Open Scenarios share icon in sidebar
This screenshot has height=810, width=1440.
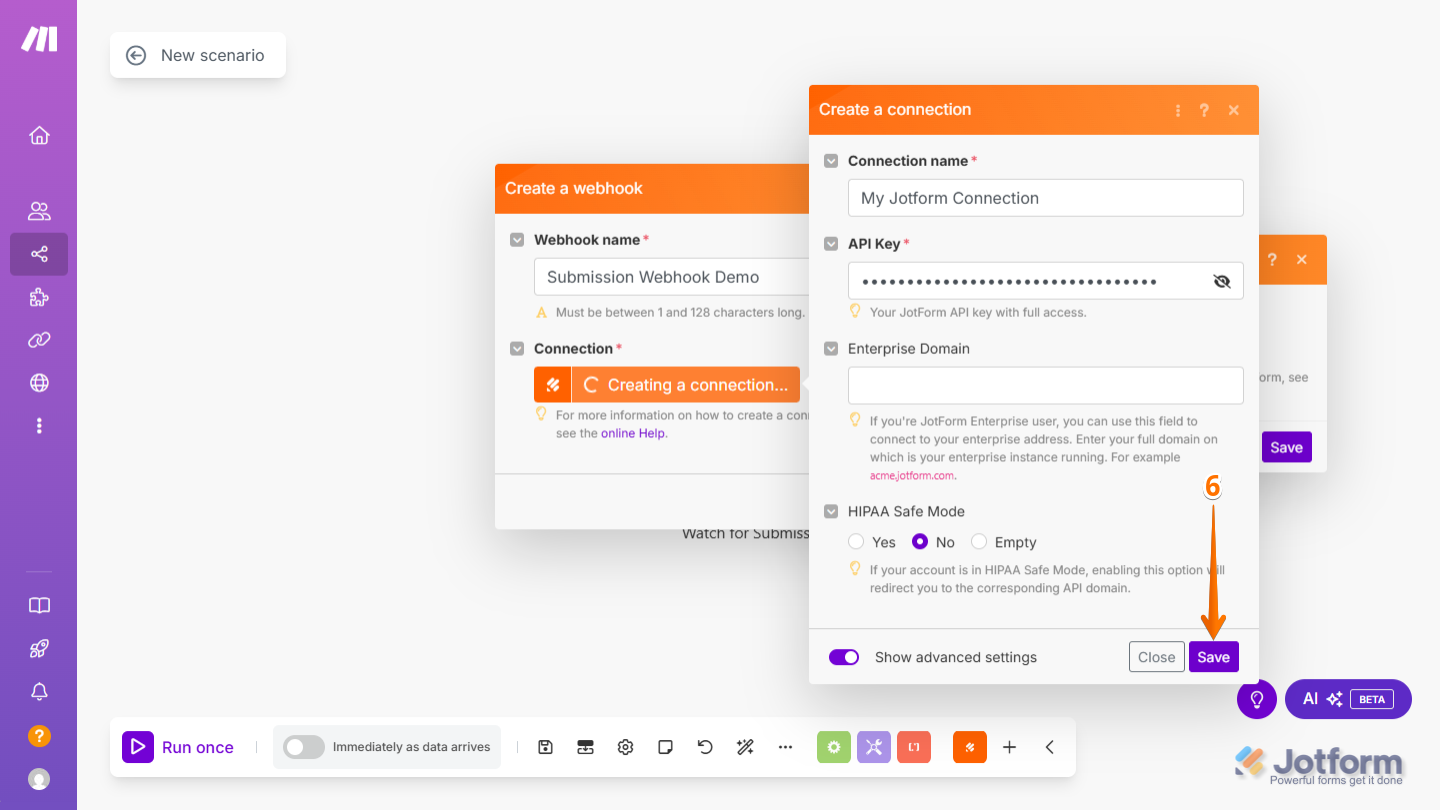39,254
